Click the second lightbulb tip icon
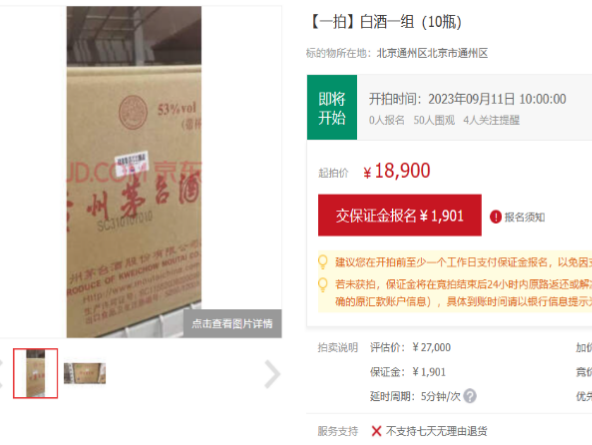592x445 pixels. pyautogui.click(x=323, y=284)
